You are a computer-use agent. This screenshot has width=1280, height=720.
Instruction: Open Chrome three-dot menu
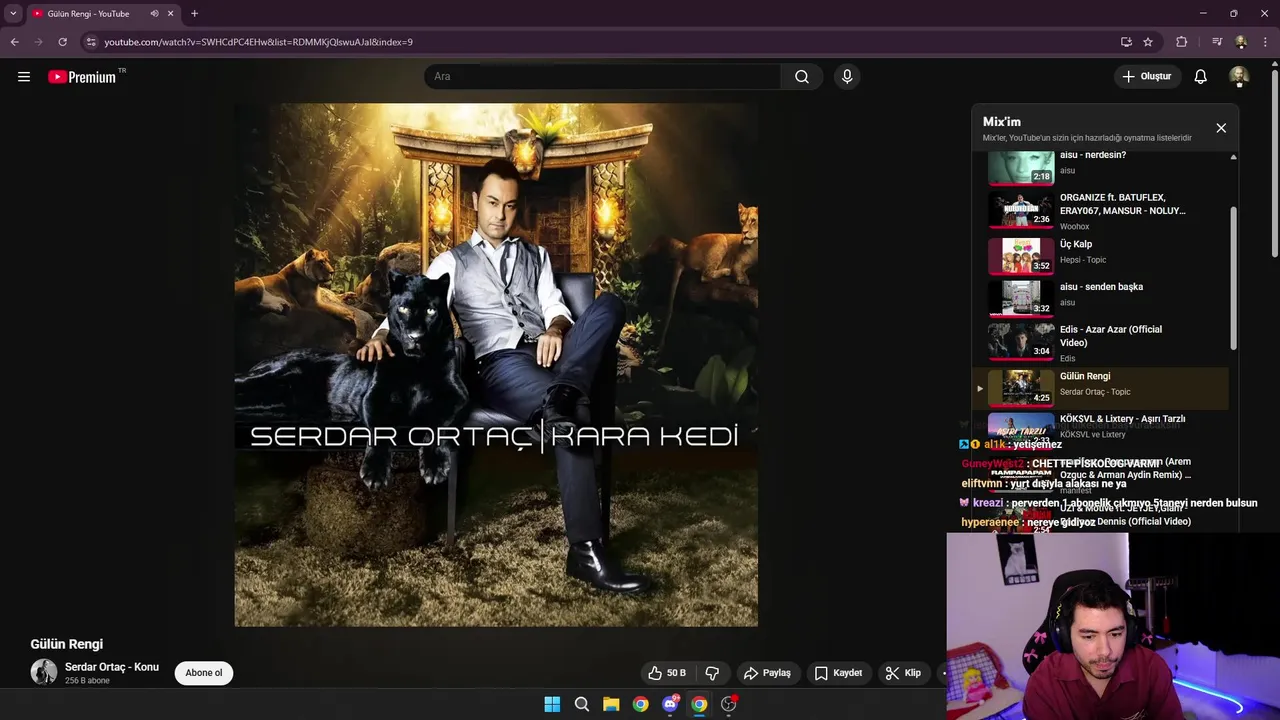(x=1264, y=42)
